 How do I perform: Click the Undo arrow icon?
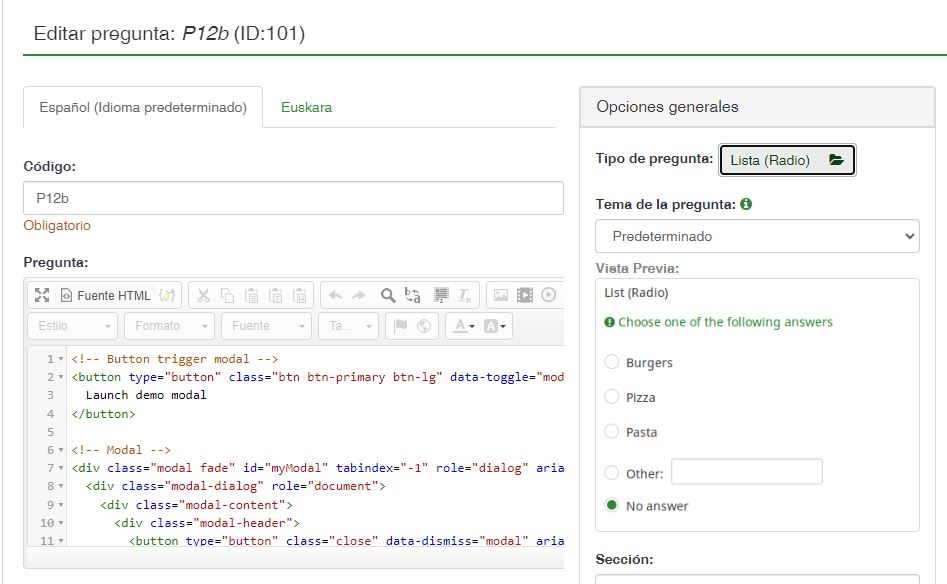point(335,295)
